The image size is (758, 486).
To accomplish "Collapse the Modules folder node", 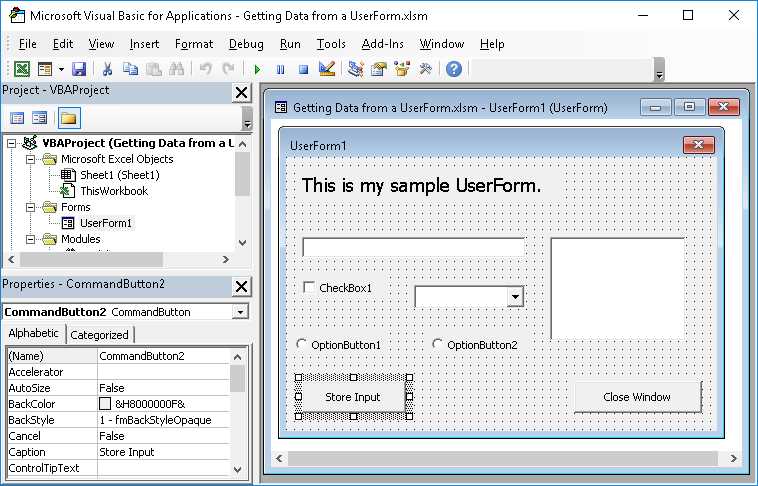I will [30, 239].
